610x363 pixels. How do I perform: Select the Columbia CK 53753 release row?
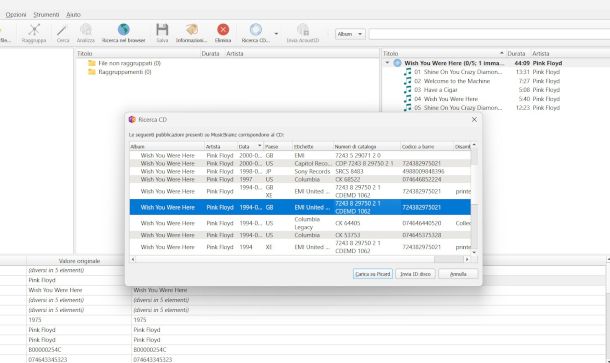[300, 235]
